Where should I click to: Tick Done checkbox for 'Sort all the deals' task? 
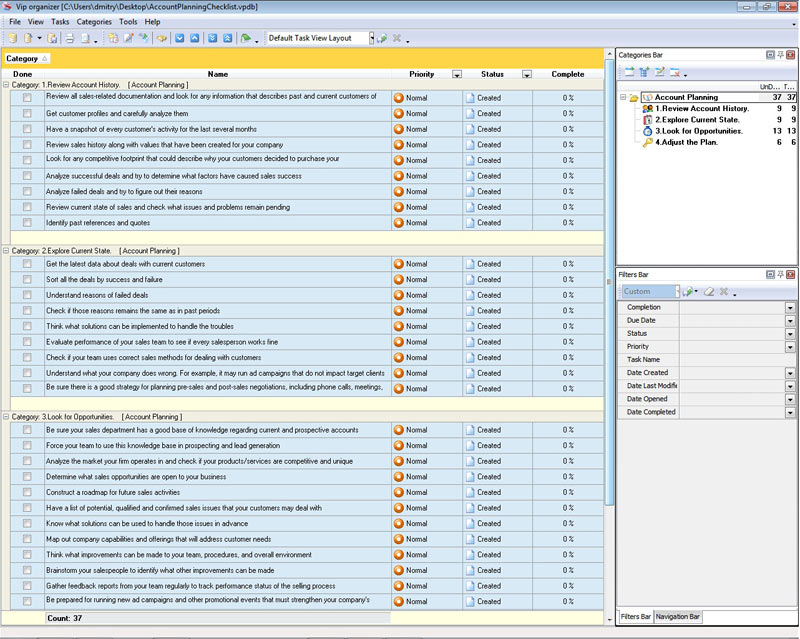pyautogui.click(x=27, y=280)
